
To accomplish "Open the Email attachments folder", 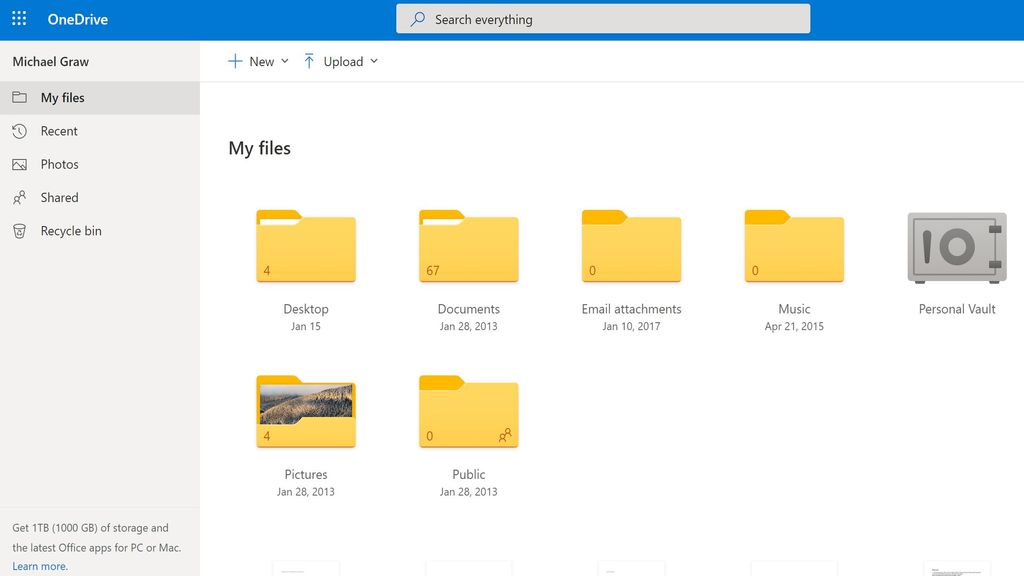I will (x=631, y=245).
